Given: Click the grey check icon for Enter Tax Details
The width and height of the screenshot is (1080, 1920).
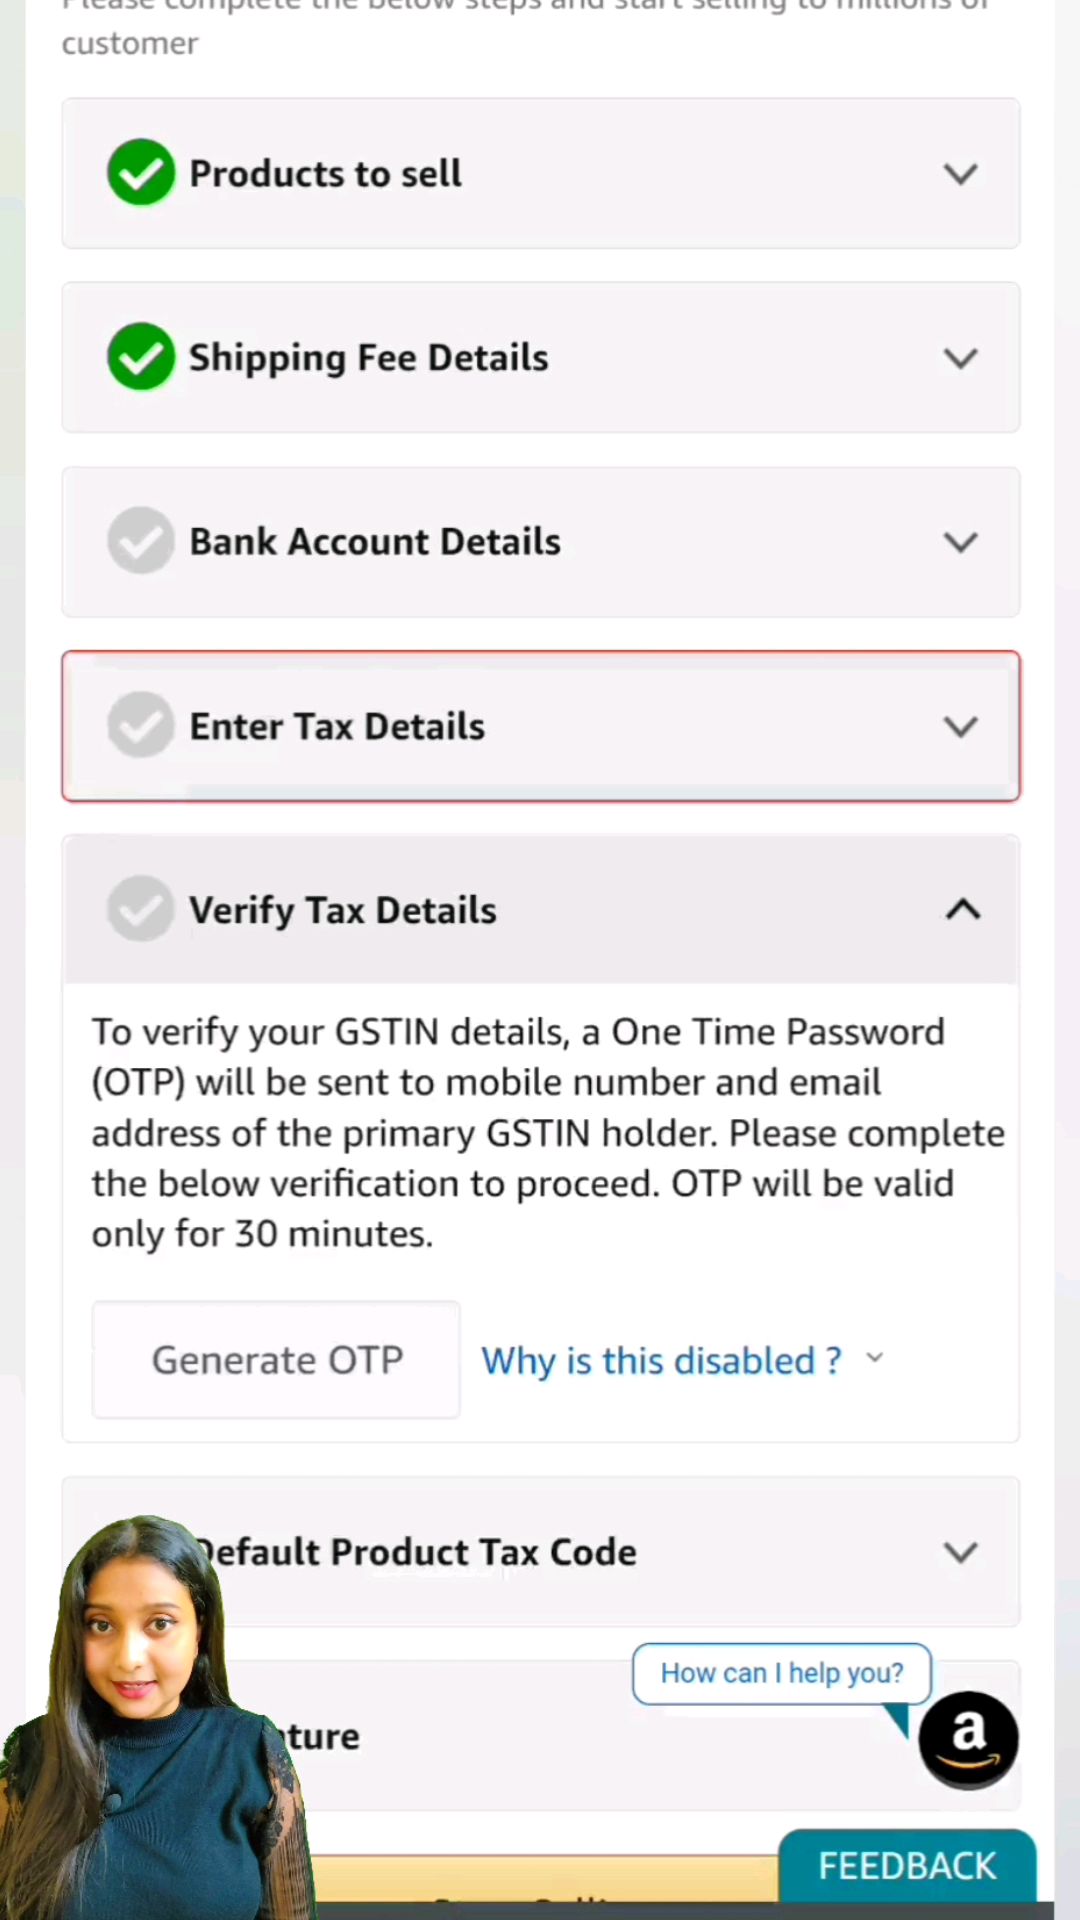Looking at the screenshot, I should [x=141, y=725].
